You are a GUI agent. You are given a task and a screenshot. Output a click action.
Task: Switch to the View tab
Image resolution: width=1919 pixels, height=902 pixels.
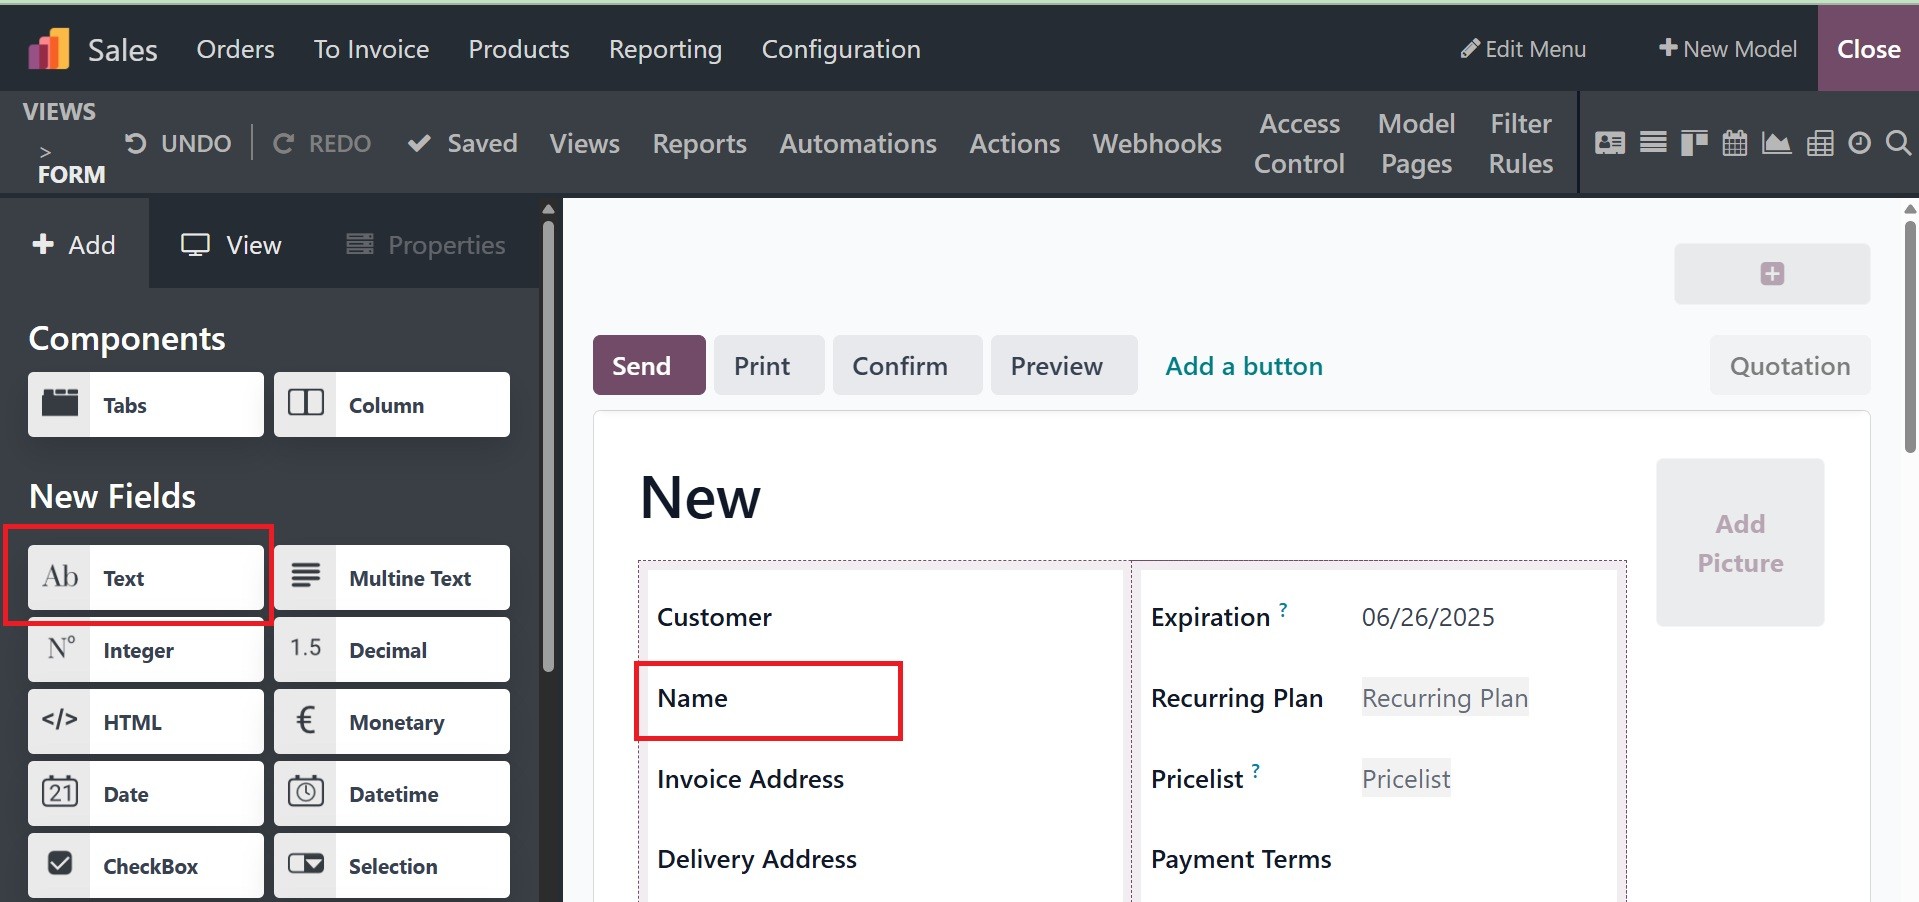(x=232, y=245)
